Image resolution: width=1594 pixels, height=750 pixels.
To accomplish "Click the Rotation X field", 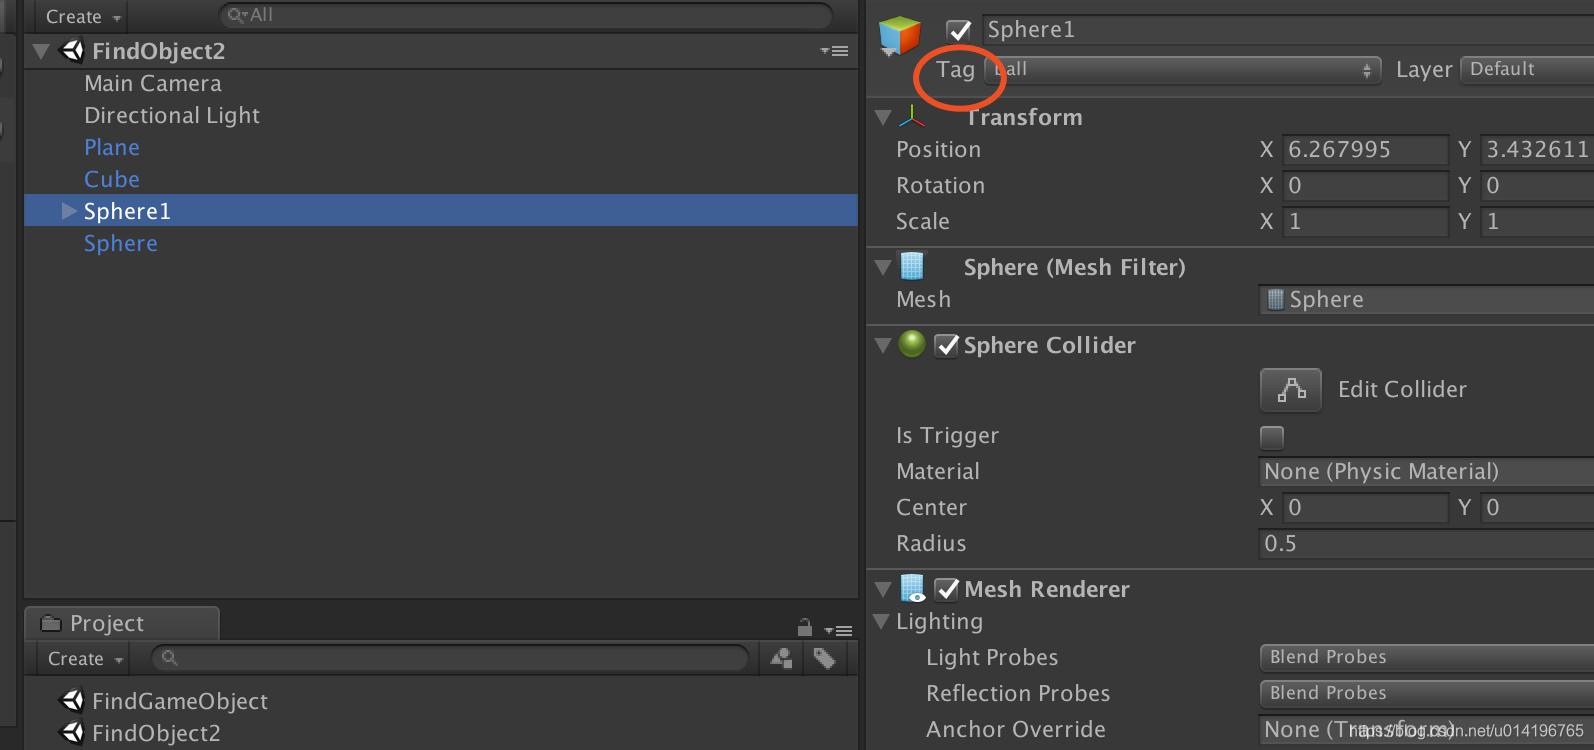I will pos(1365,185).
